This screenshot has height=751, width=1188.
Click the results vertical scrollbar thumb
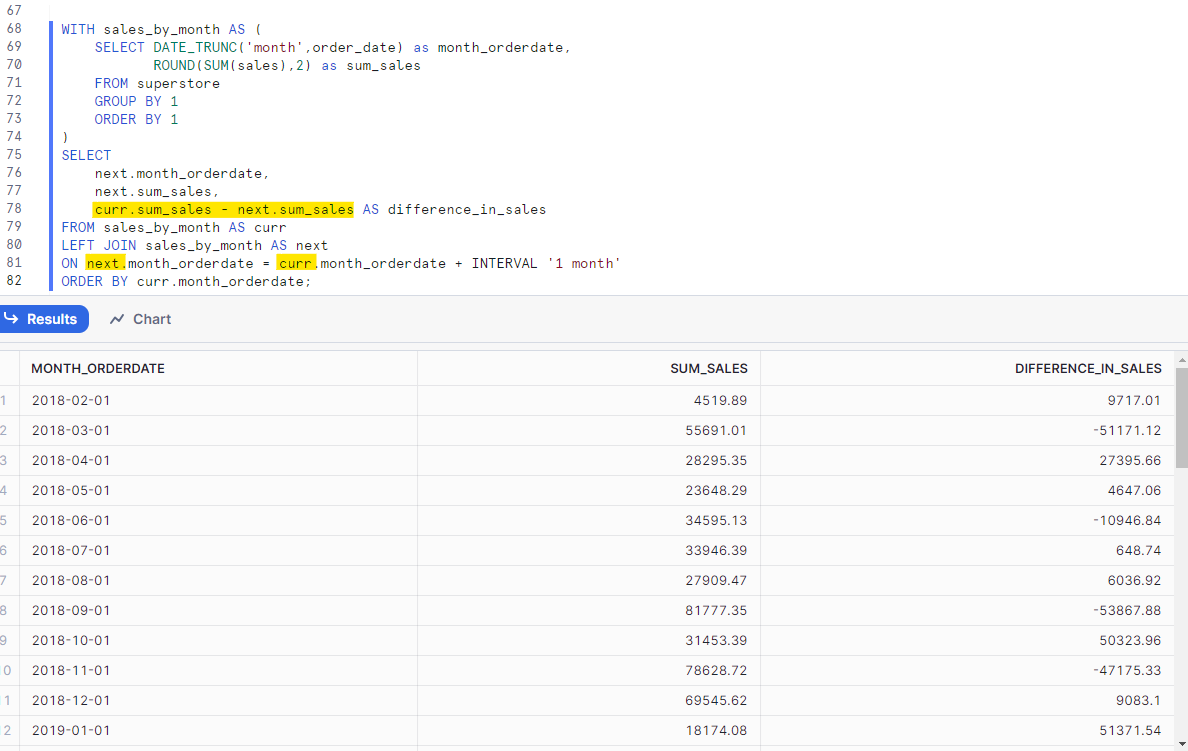click(x=1181, y=410)
